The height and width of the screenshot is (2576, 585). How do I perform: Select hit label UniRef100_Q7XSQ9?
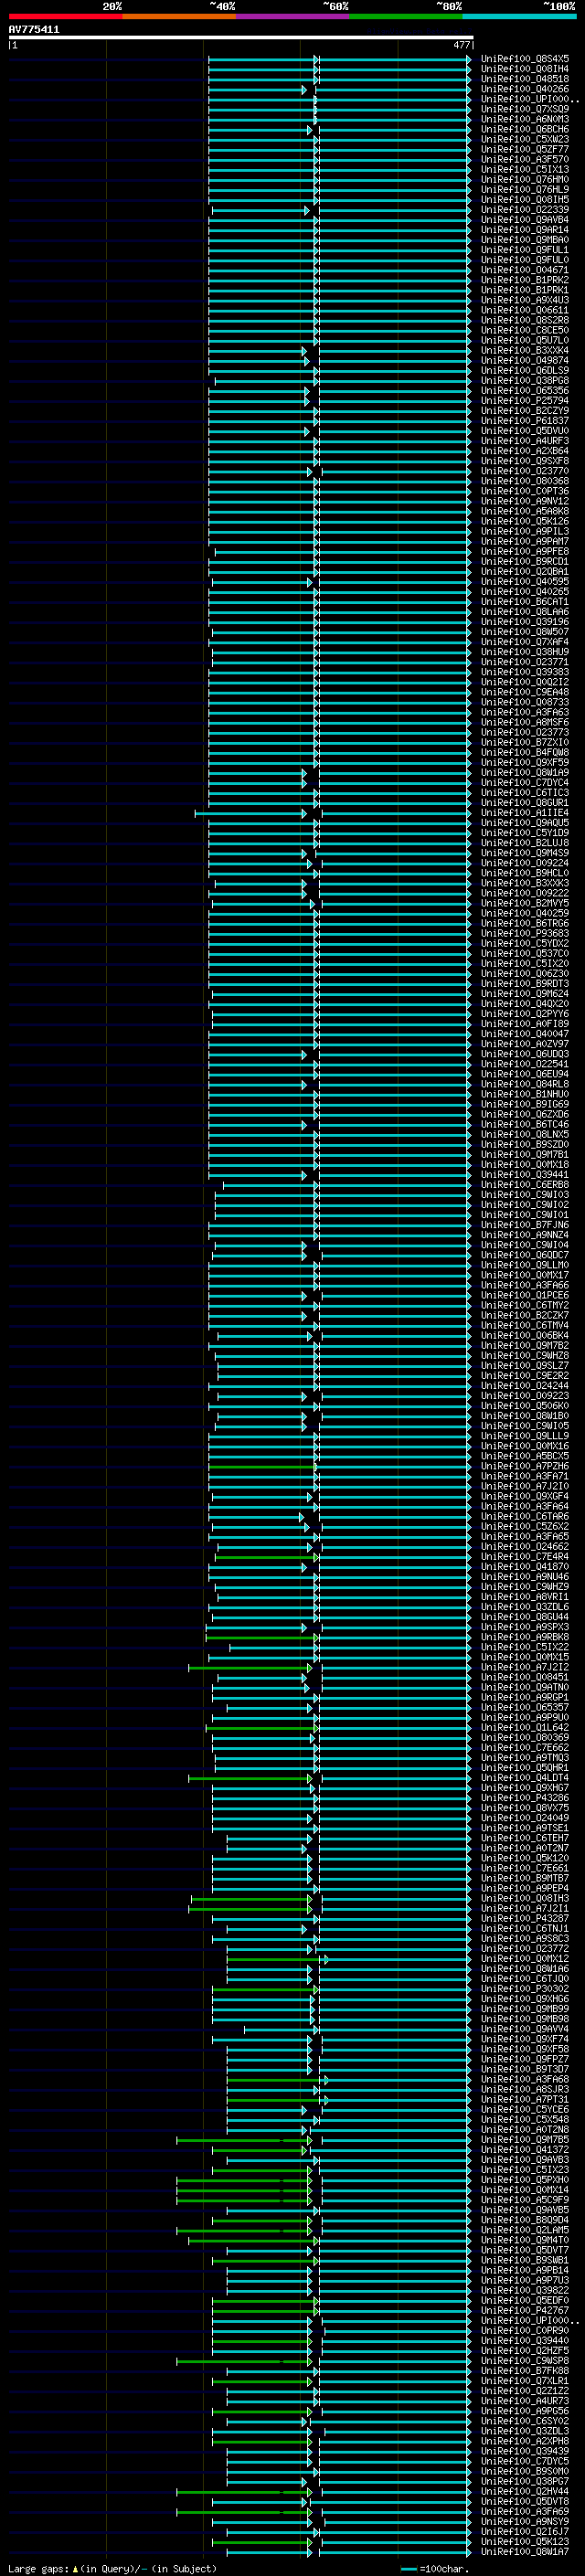[525, 109]
